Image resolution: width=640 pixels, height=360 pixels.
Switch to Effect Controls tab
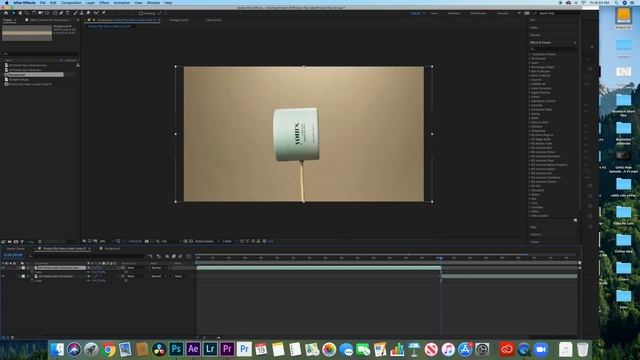click(x=49, y=20)
